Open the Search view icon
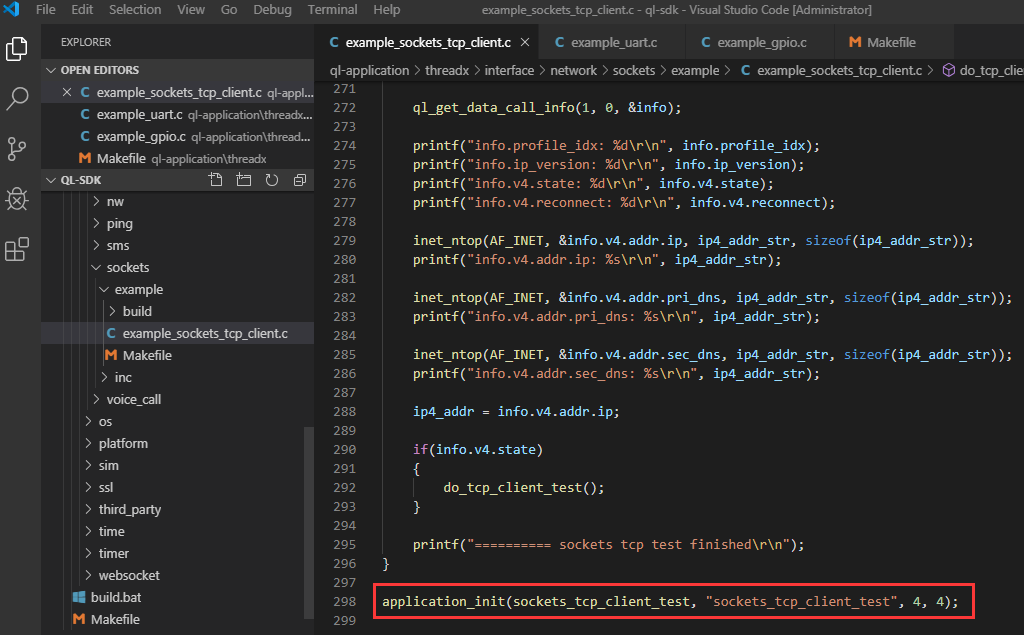 point(17,99)
